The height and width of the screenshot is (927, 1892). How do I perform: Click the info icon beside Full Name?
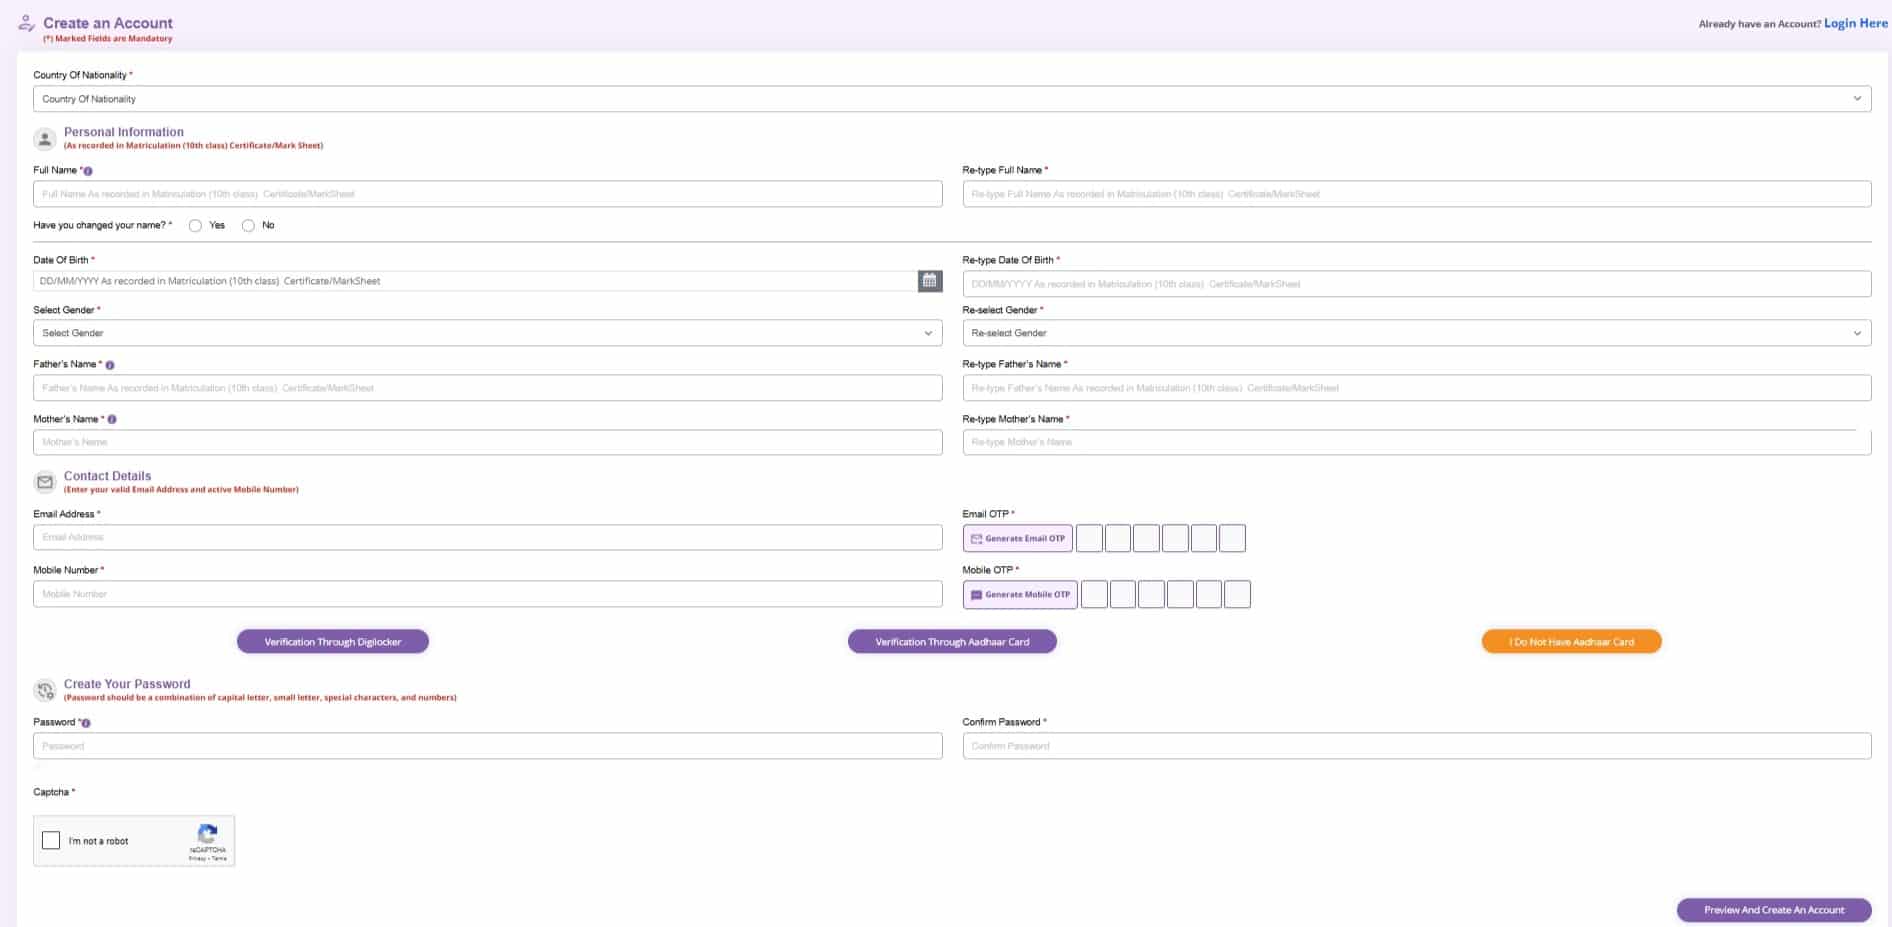click(88, 171)
